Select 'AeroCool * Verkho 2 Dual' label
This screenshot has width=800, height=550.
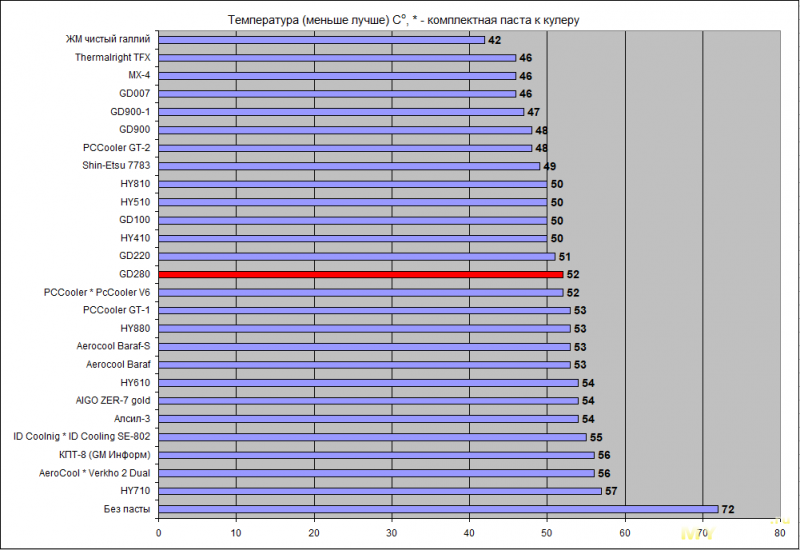[94, 473]
